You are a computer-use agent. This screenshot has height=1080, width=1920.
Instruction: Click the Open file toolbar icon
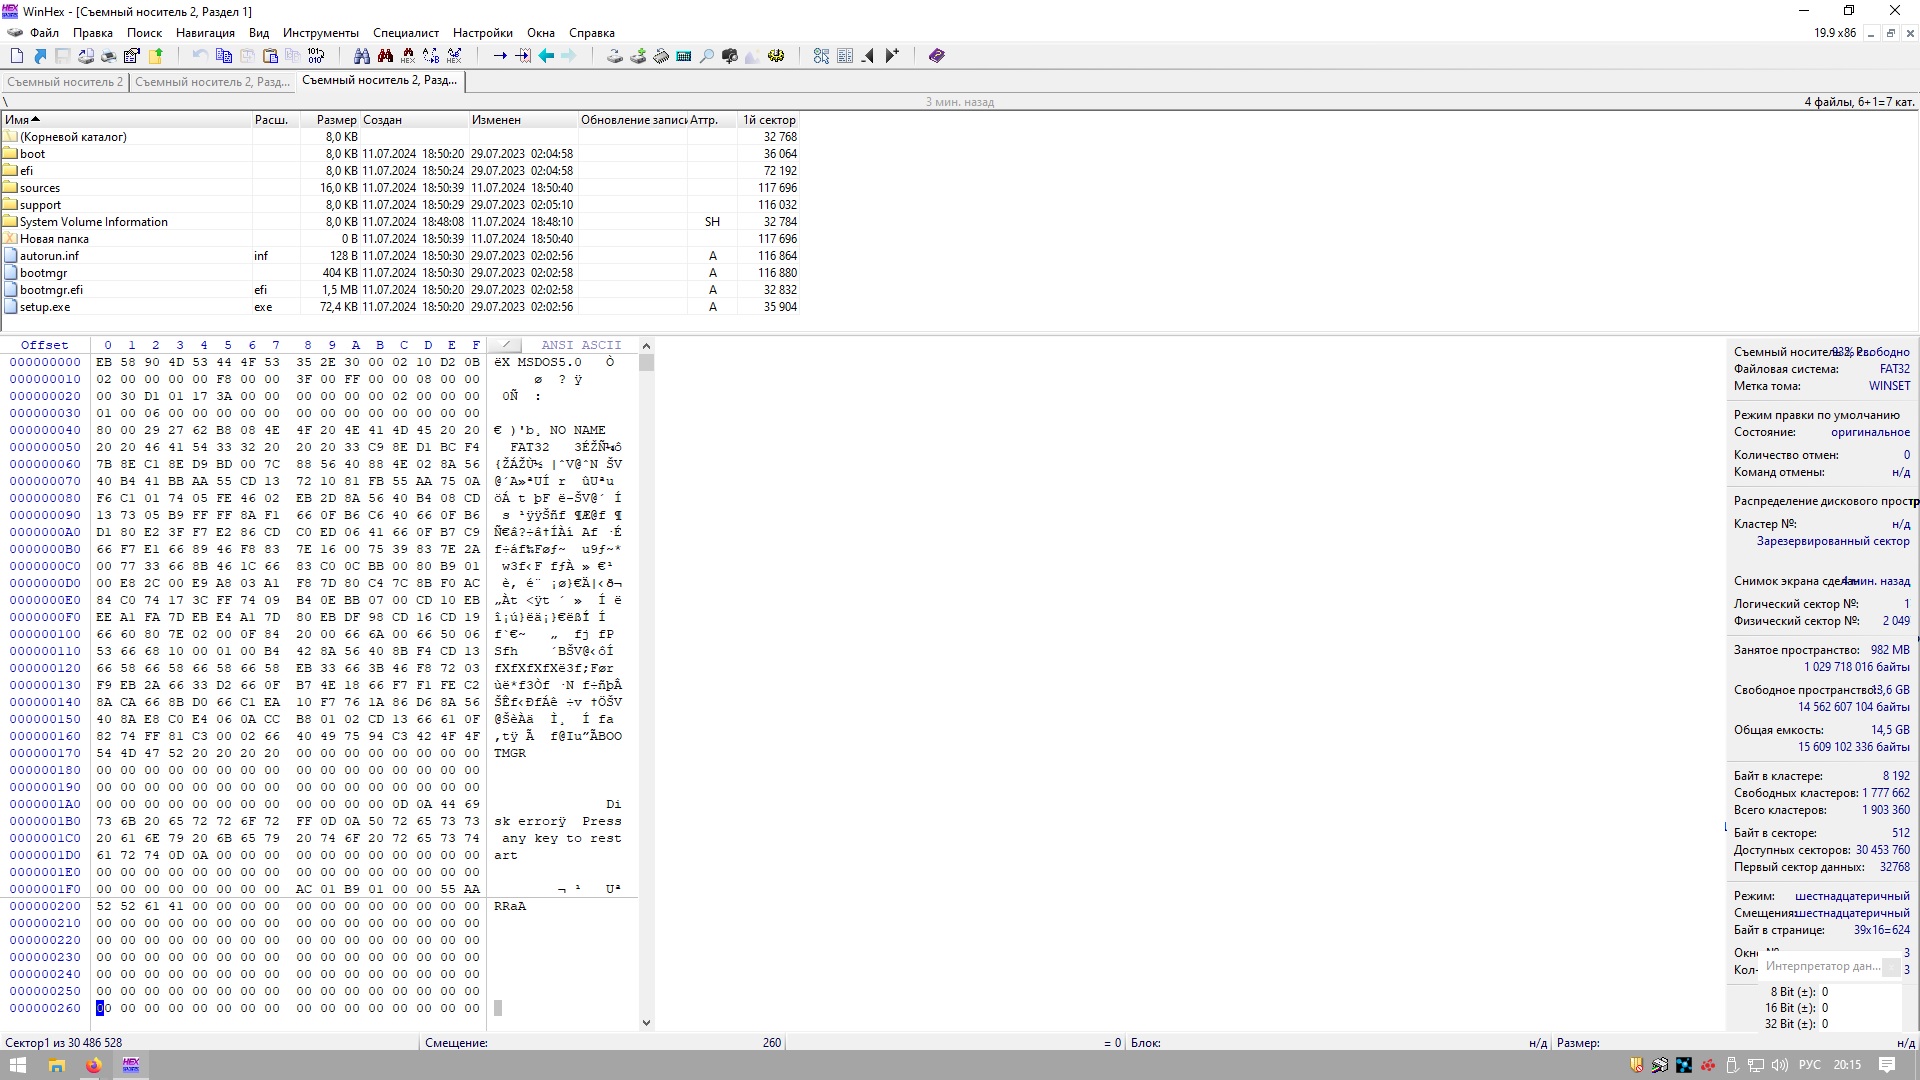tap(40, 56)
